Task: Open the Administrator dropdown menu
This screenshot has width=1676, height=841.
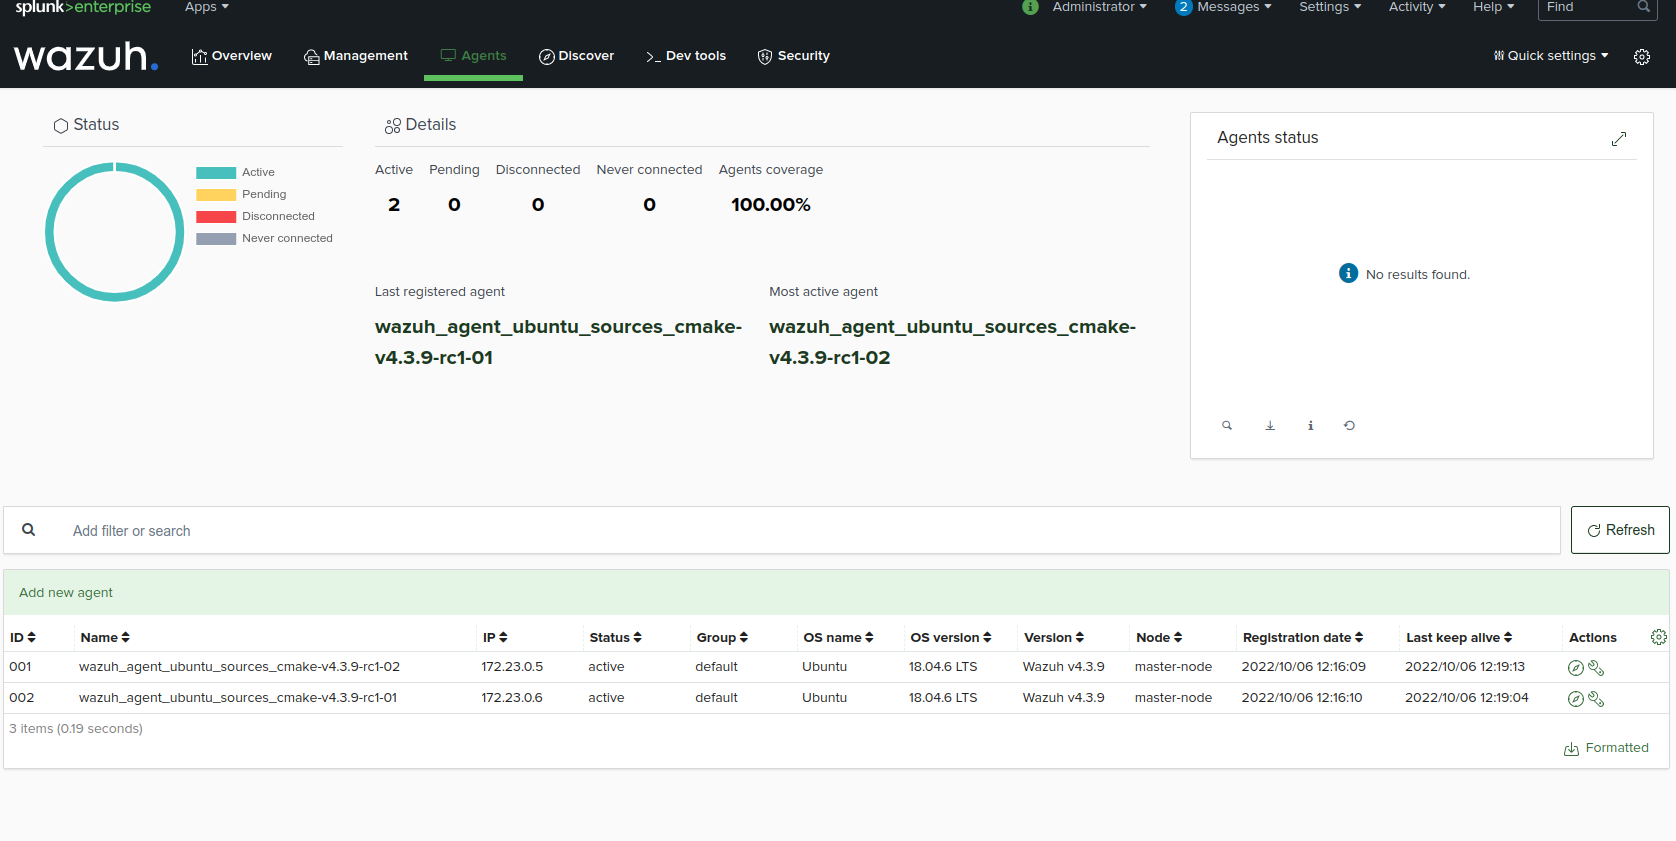Action: pos(1100,7)
